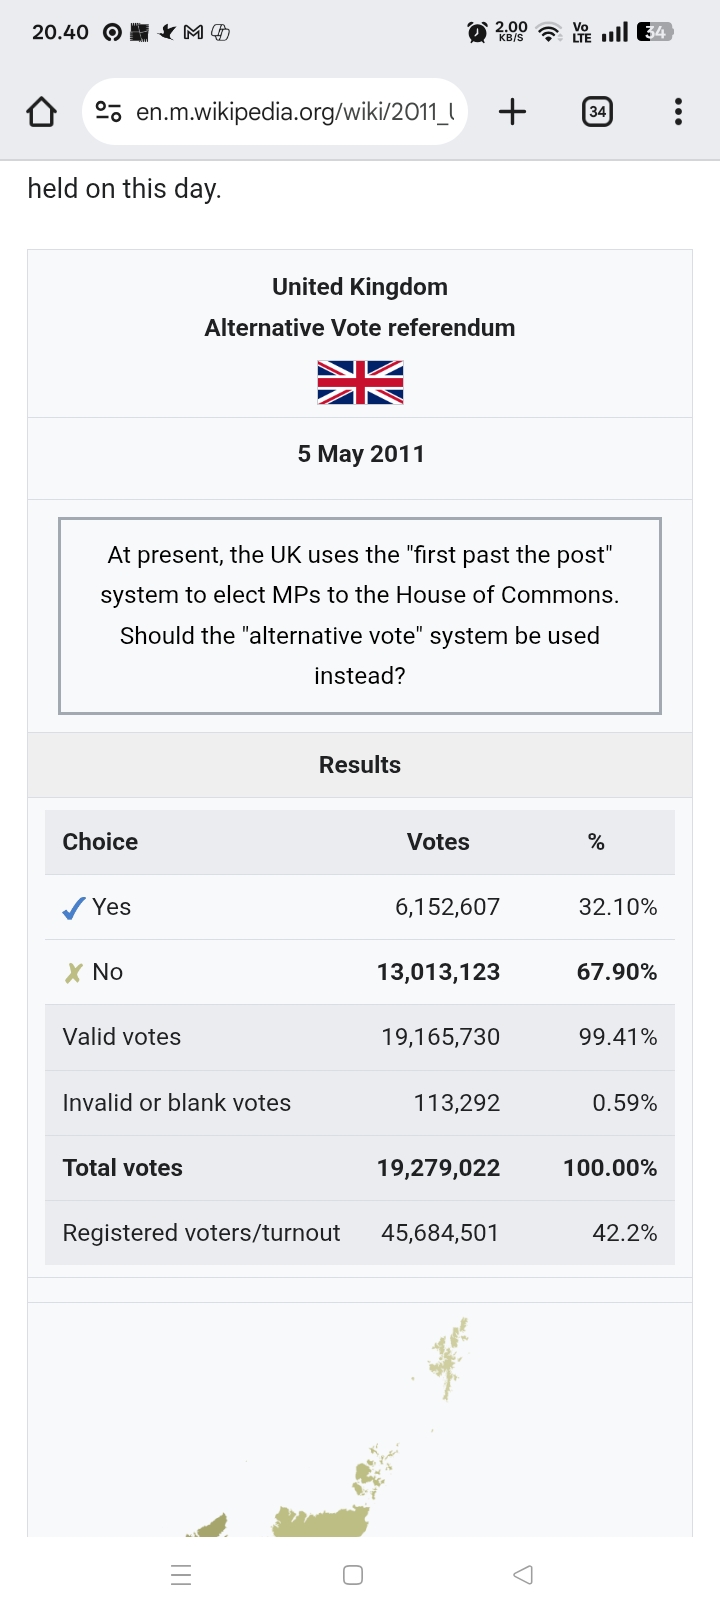Tap the browser home icon

(x=41, y=112)
